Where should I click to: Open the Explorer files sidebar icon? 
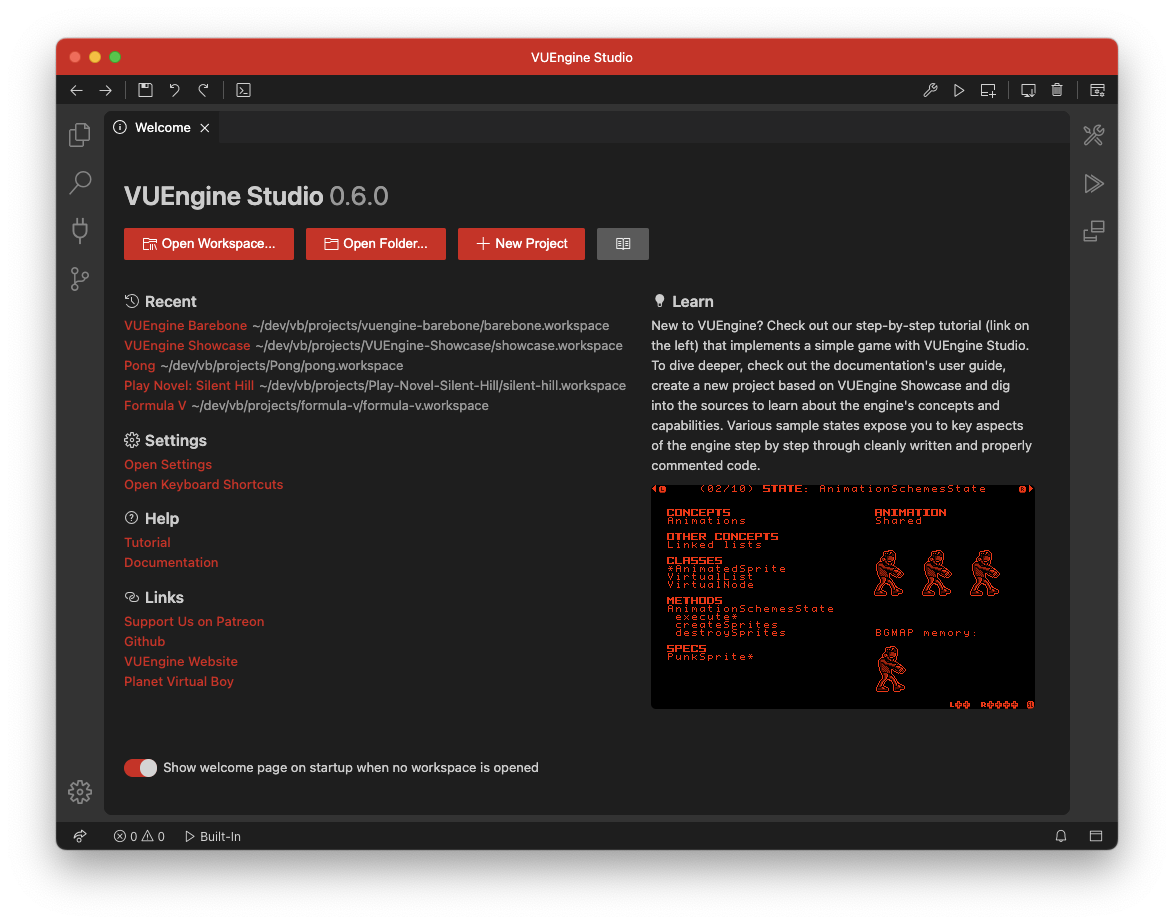(80, 135)
